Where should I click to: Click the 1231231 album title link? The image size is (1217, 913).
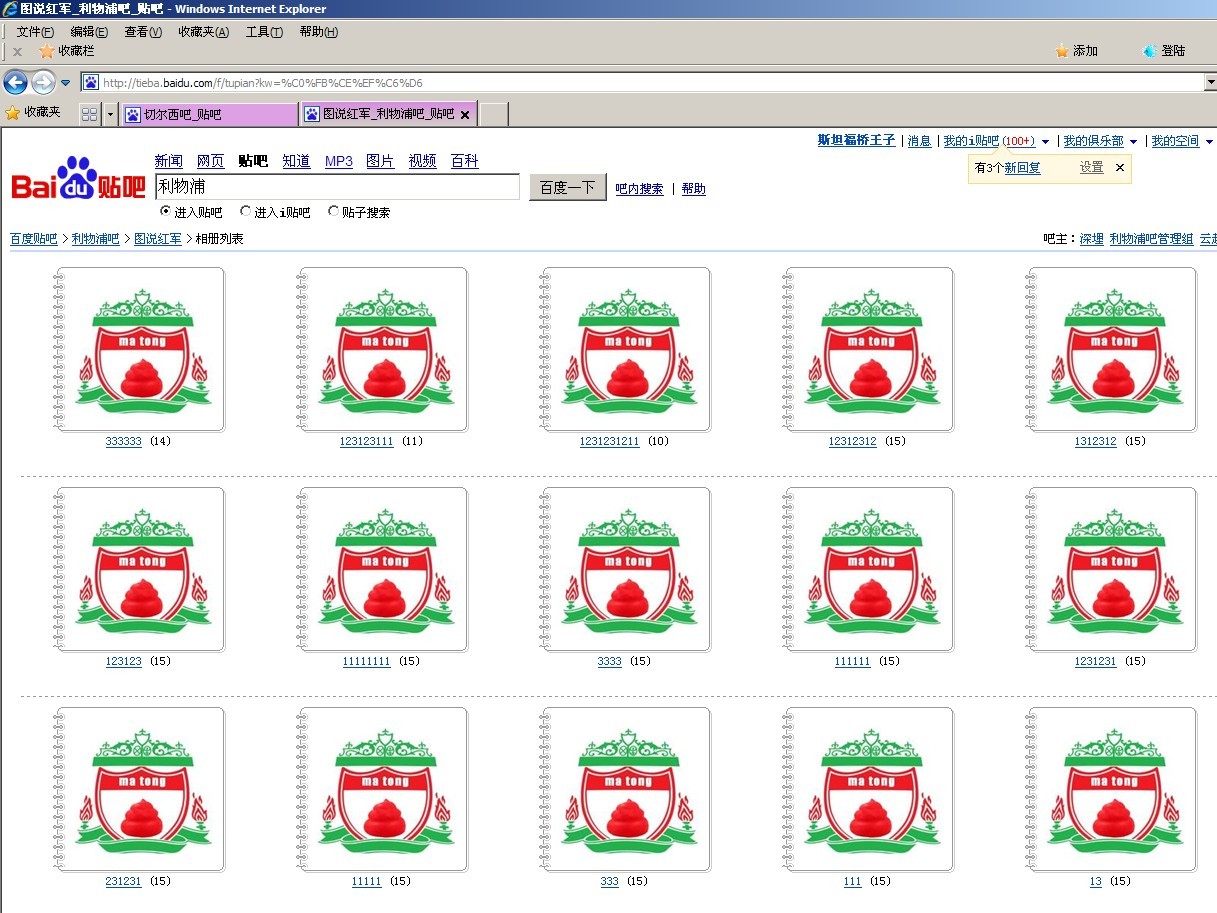click(1096, 661)
